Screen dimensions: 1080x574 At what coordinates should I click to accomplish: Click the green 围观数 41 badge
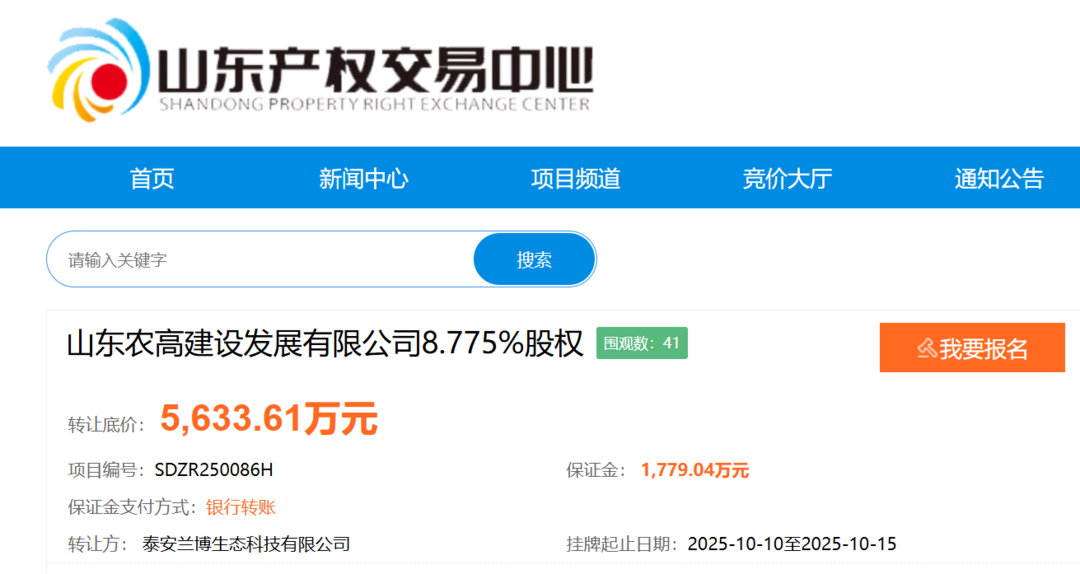click(x=642, y=343)
